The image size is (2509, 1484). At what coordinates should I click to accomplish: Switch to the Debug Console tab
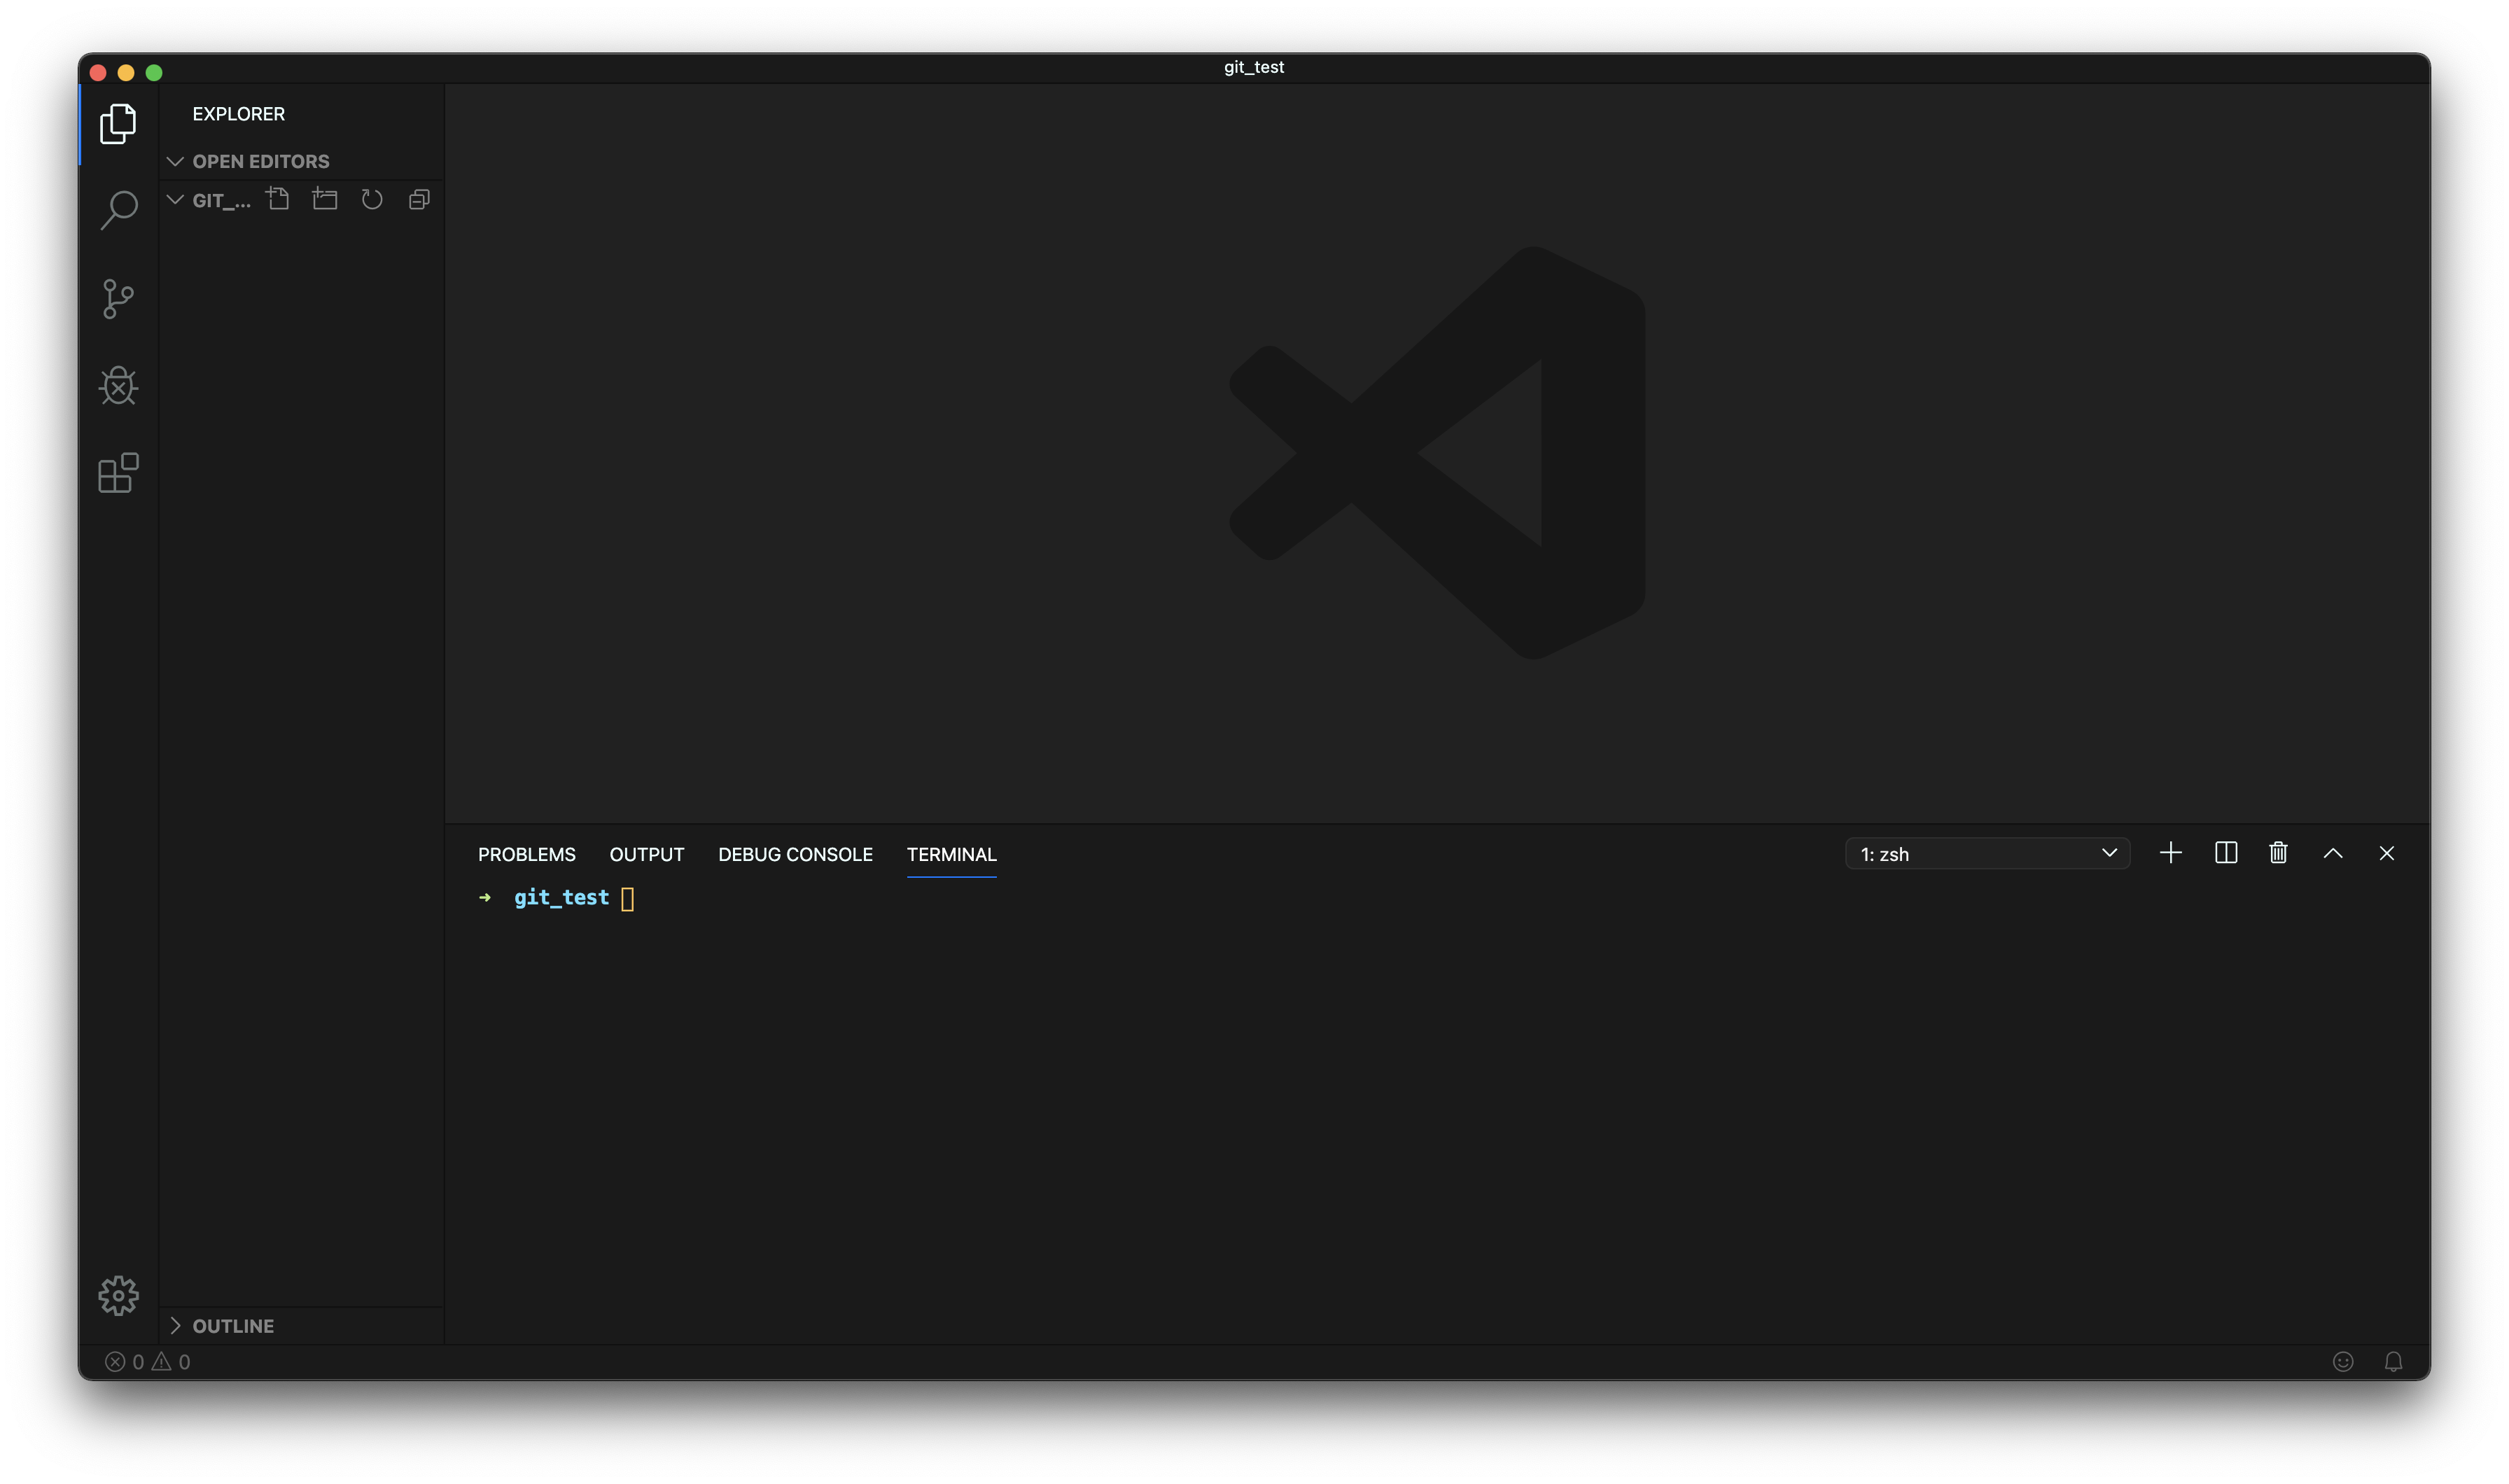tap(795, 854)
